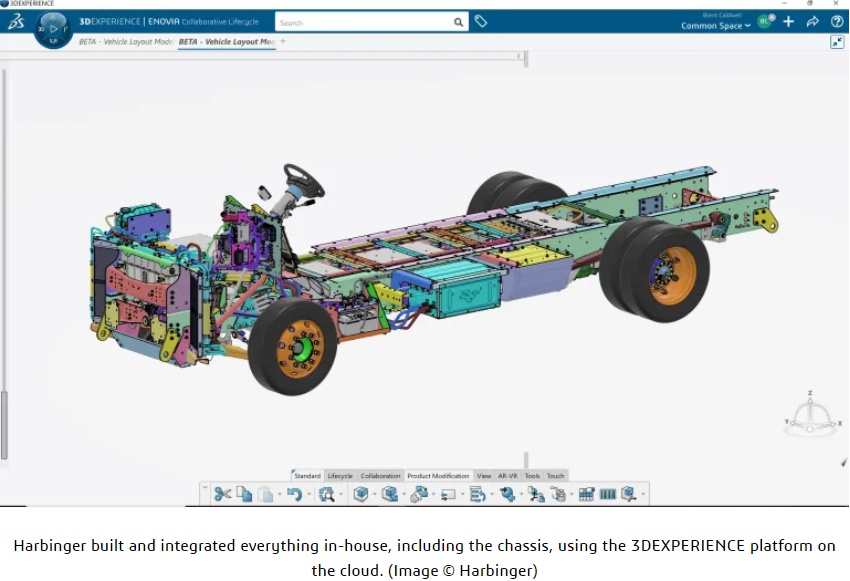This screenshot has width=850, height=581.
Task: Click the search-in-view magnifier toolbar icon
Action: [x=326, y=494]
